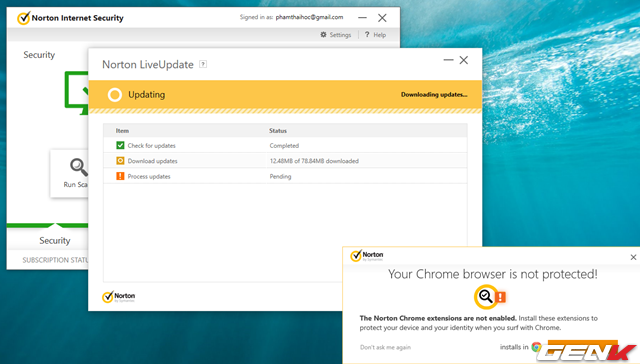Image resolution: width=640 pixels, height=364 pixels.
Task: Minimize the Norton Internet Security window
Action: [362, 18]
